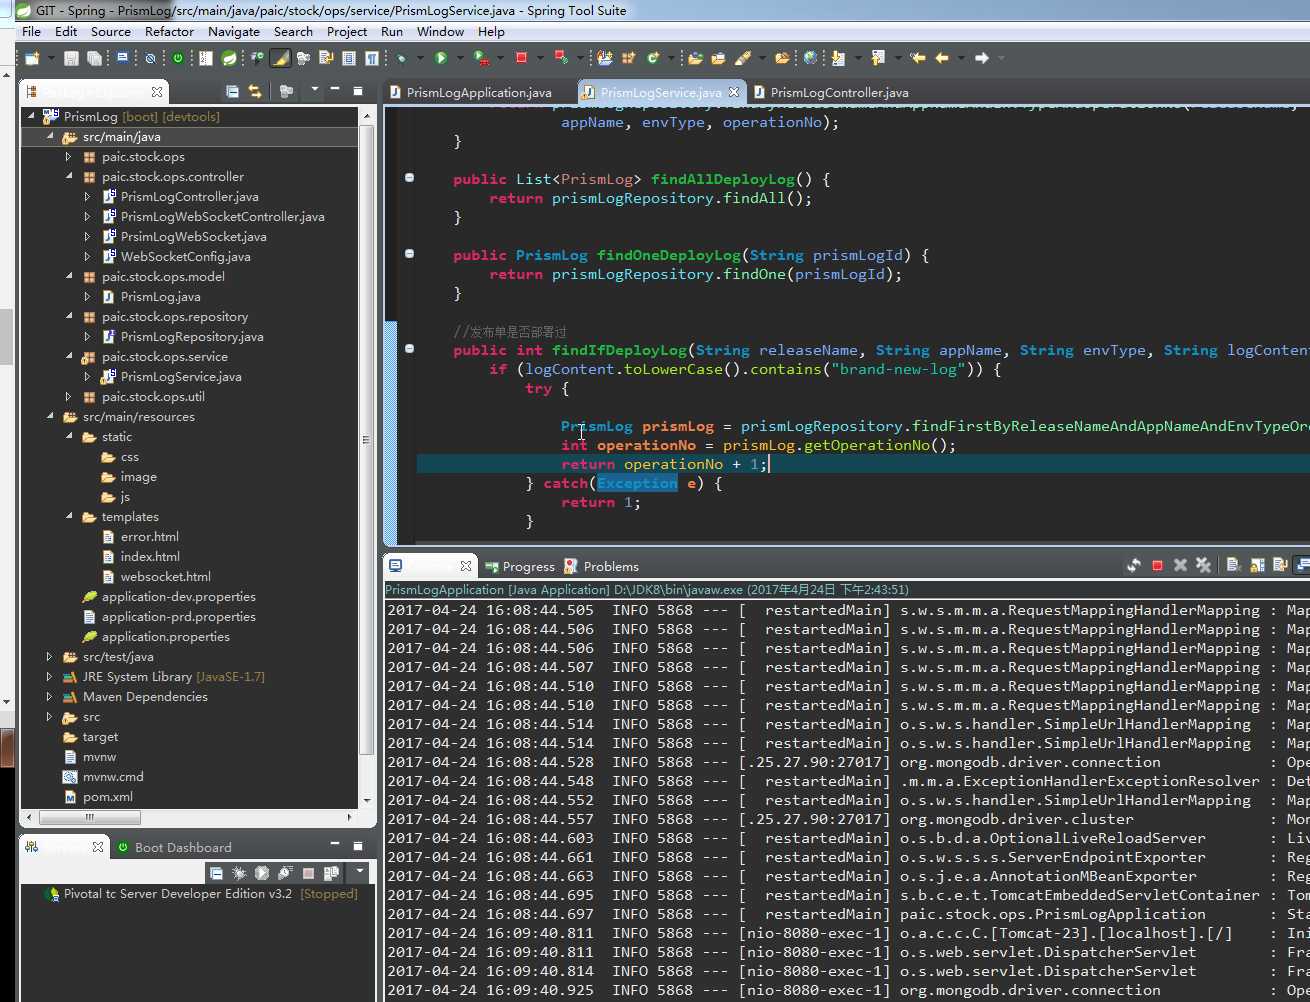Select pom.xml in Package Explorer

click(98, 796)
